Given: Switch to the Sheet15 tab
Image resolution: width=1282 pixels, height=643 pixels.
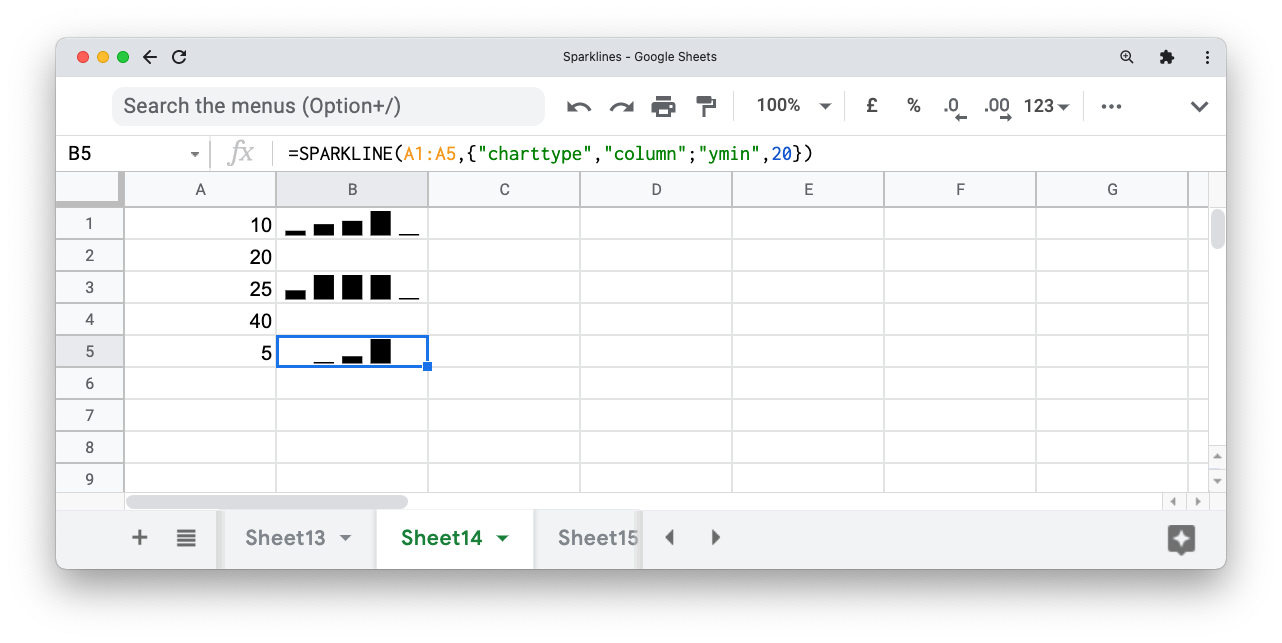Looking at the screenshot, I should [x=597, y=537].
